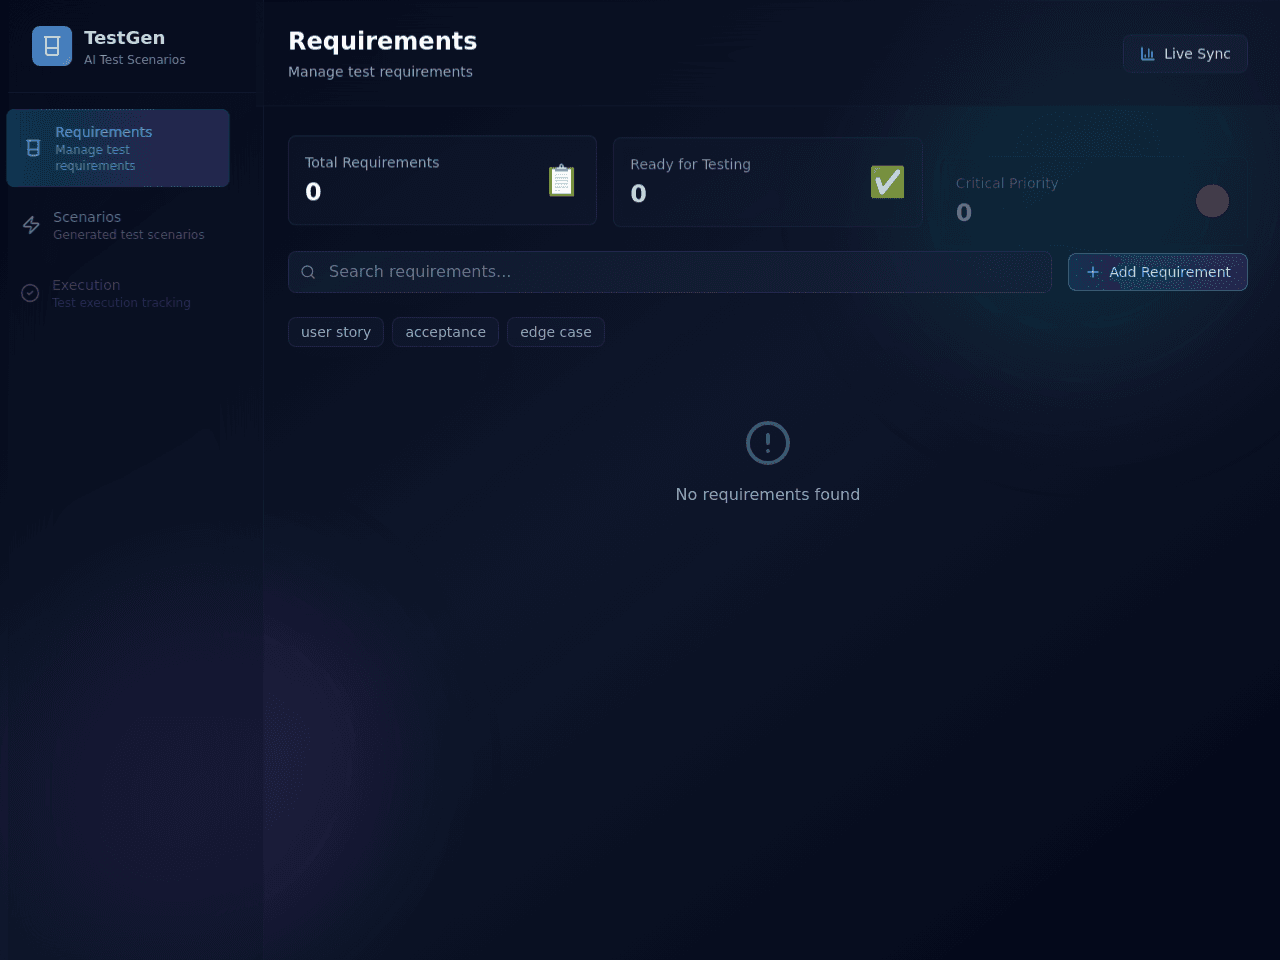Click the alert icon above No requirements found
The width and height of the screenshot is (1280, 960).
[x=768, y=443]
